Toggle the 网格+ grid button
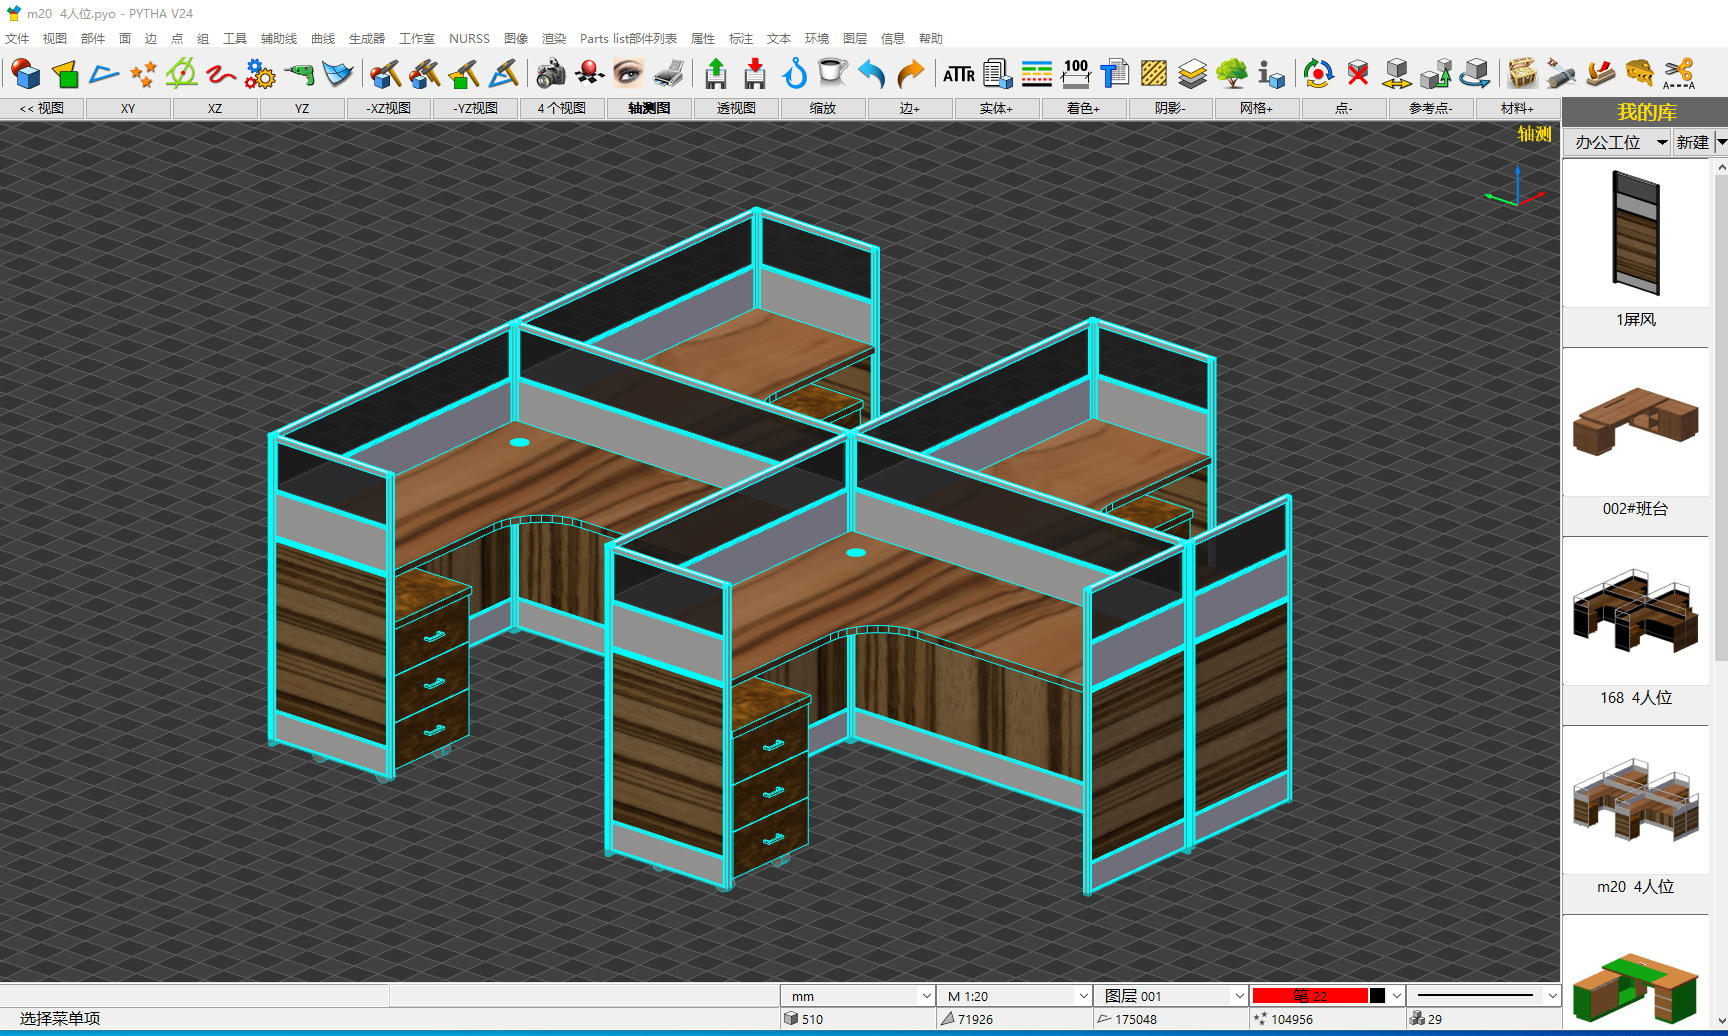Screen dimensions: 1728x1036 (1257, 108)
